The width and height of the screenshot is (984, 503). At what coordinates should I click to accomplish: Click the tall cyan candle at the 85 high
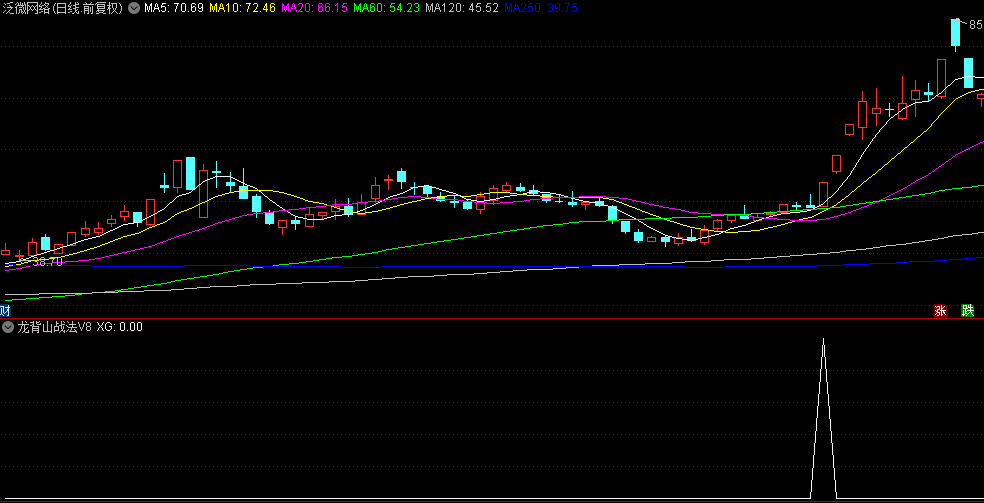(x=955, y=33)
